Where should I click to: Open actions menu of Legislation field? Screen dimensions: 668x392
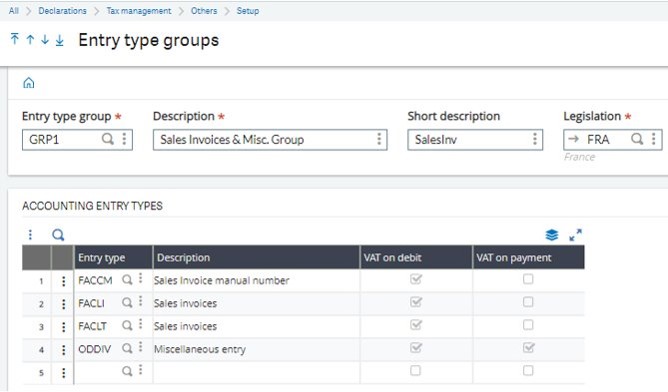(x=654, y=139)
